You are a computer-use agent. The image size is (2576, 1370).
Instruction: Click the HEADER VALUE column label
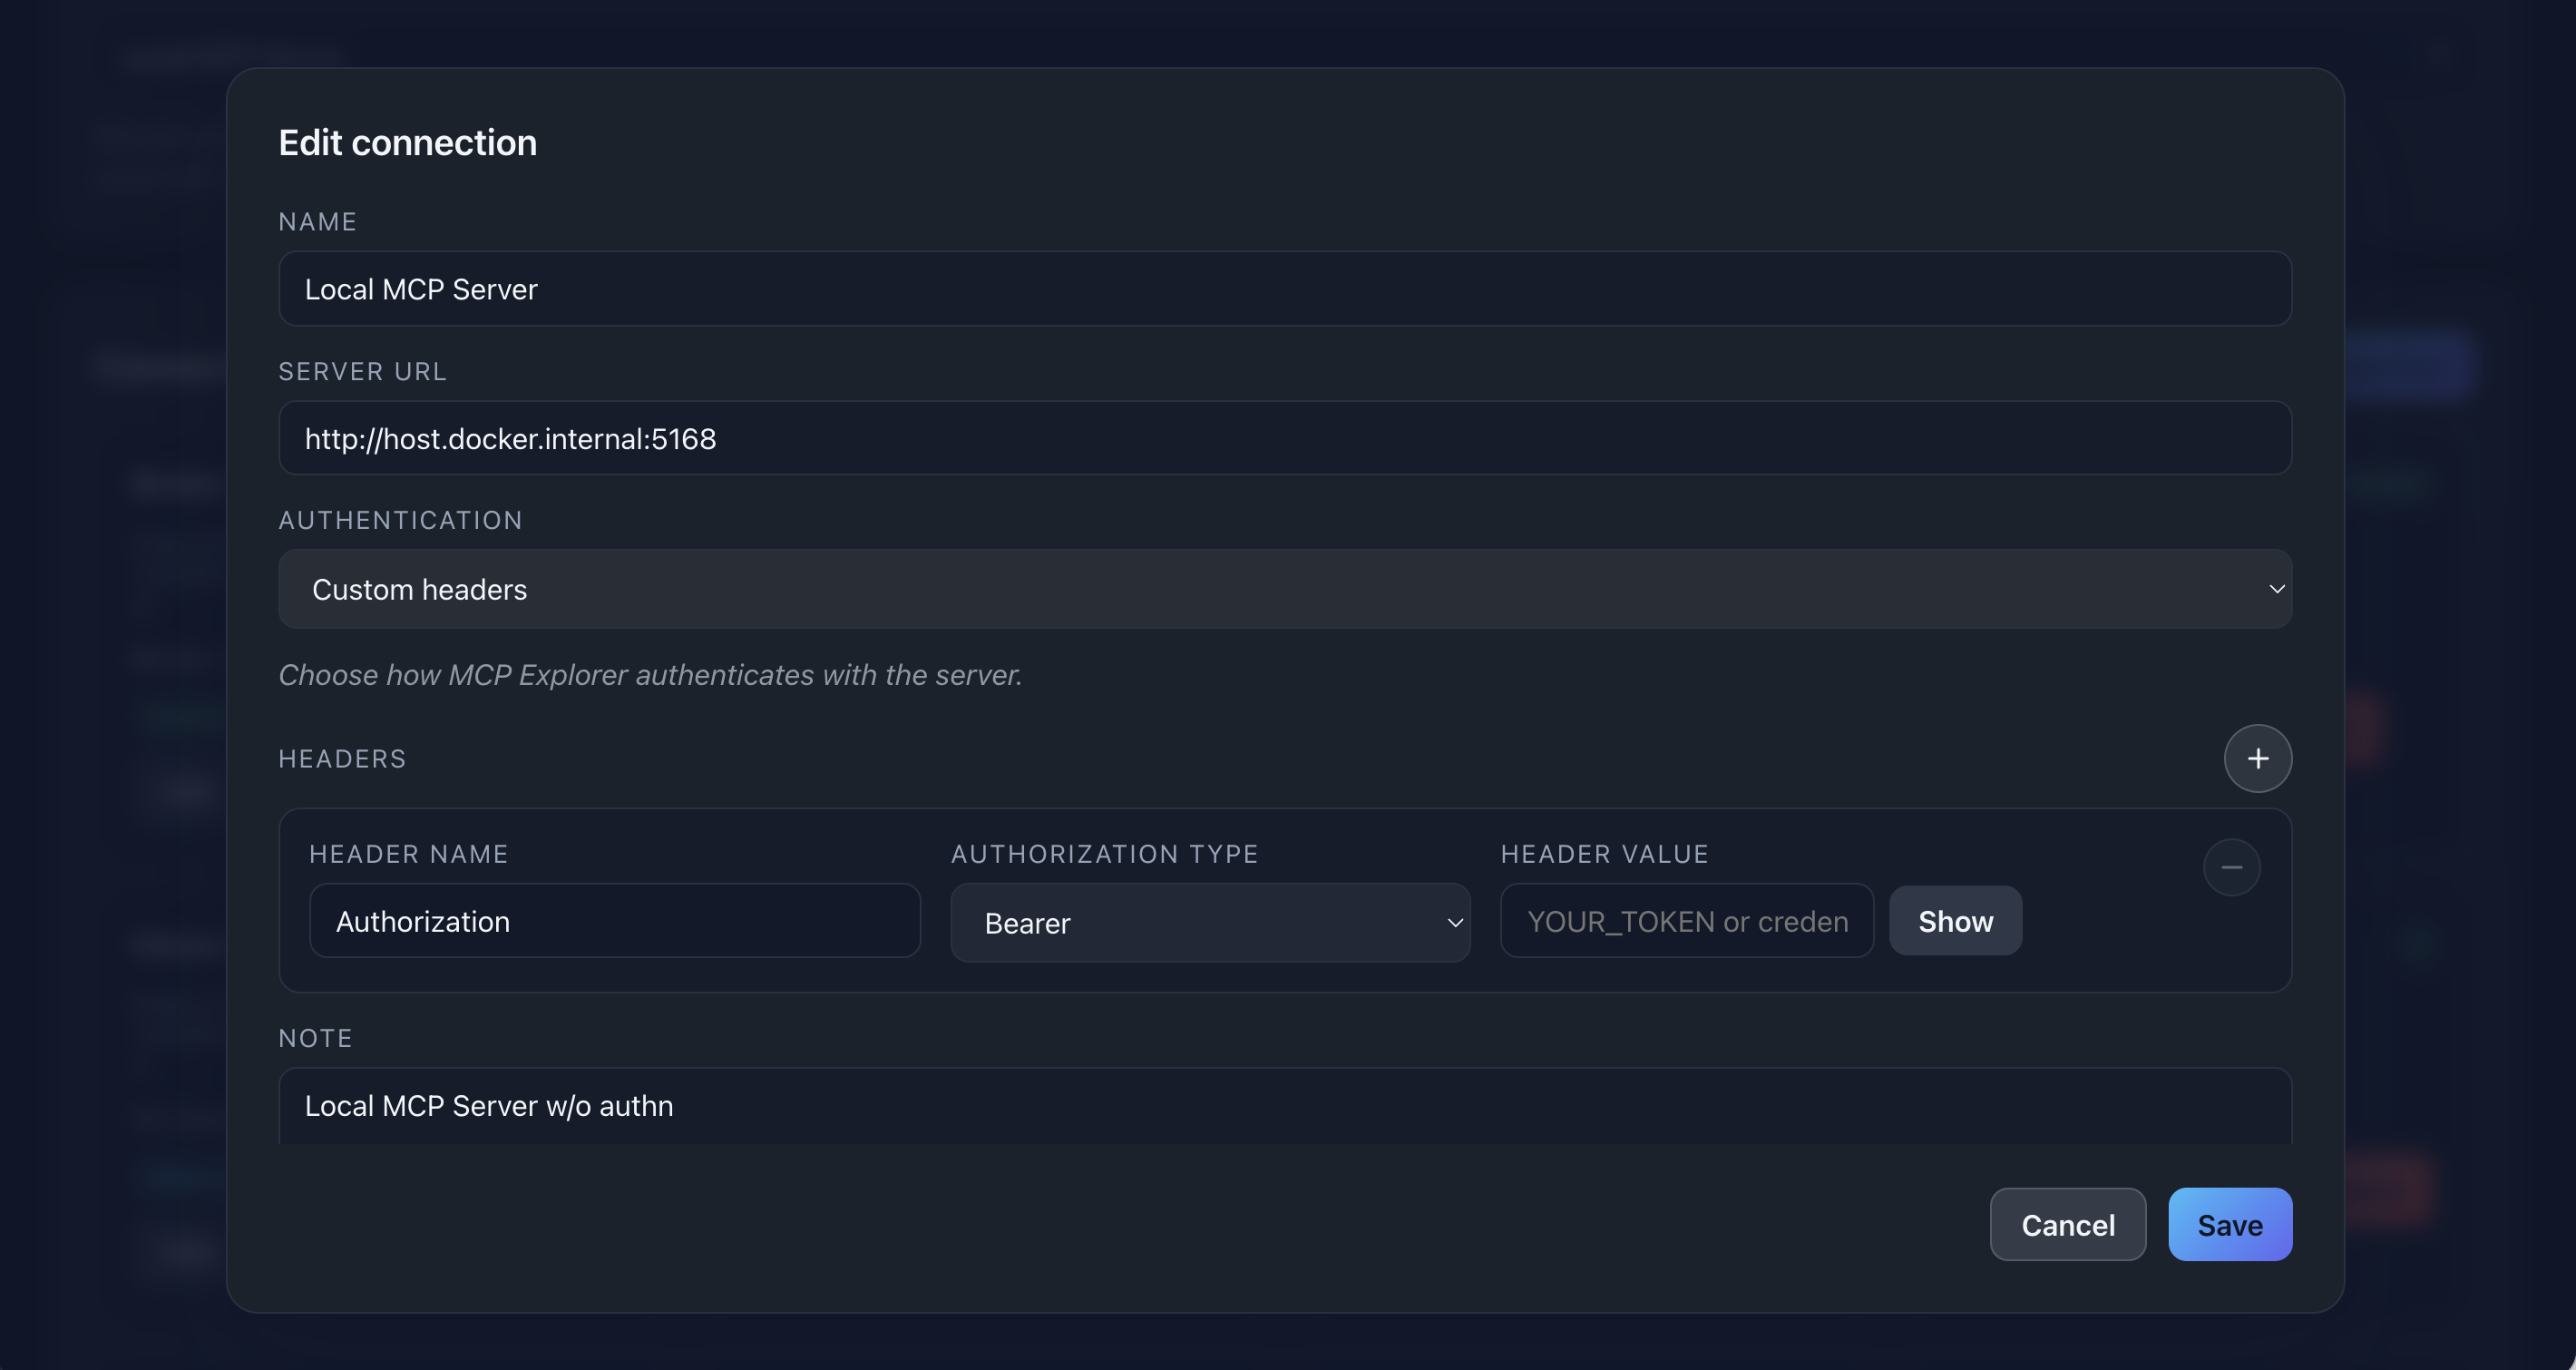(1604, 854)
